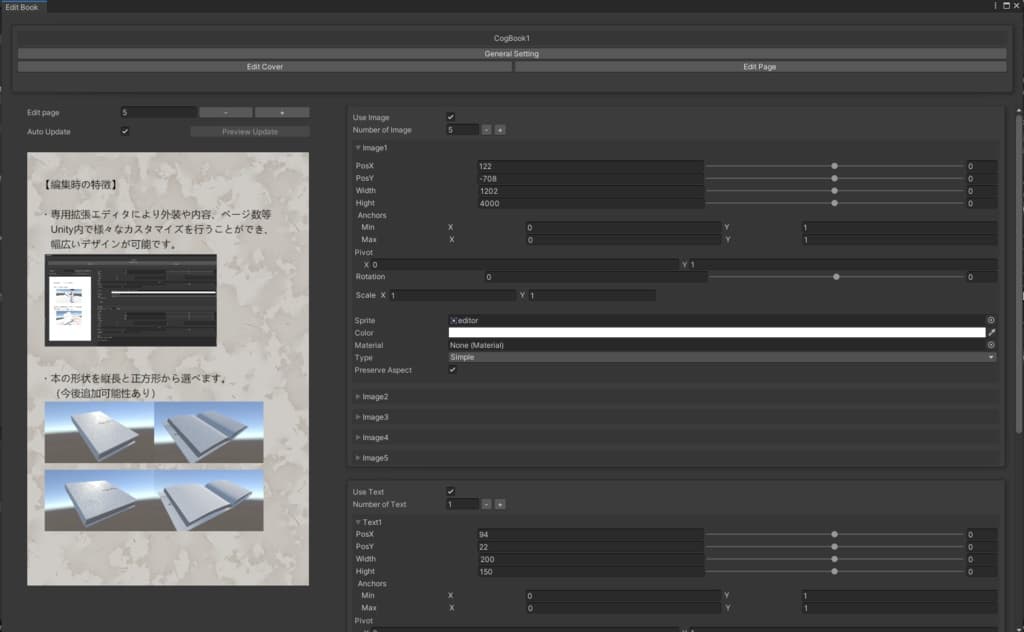Viewport: 1024px width, 632px height.
Task: Open the Material object picker circle icon
Action: [991, 345]
